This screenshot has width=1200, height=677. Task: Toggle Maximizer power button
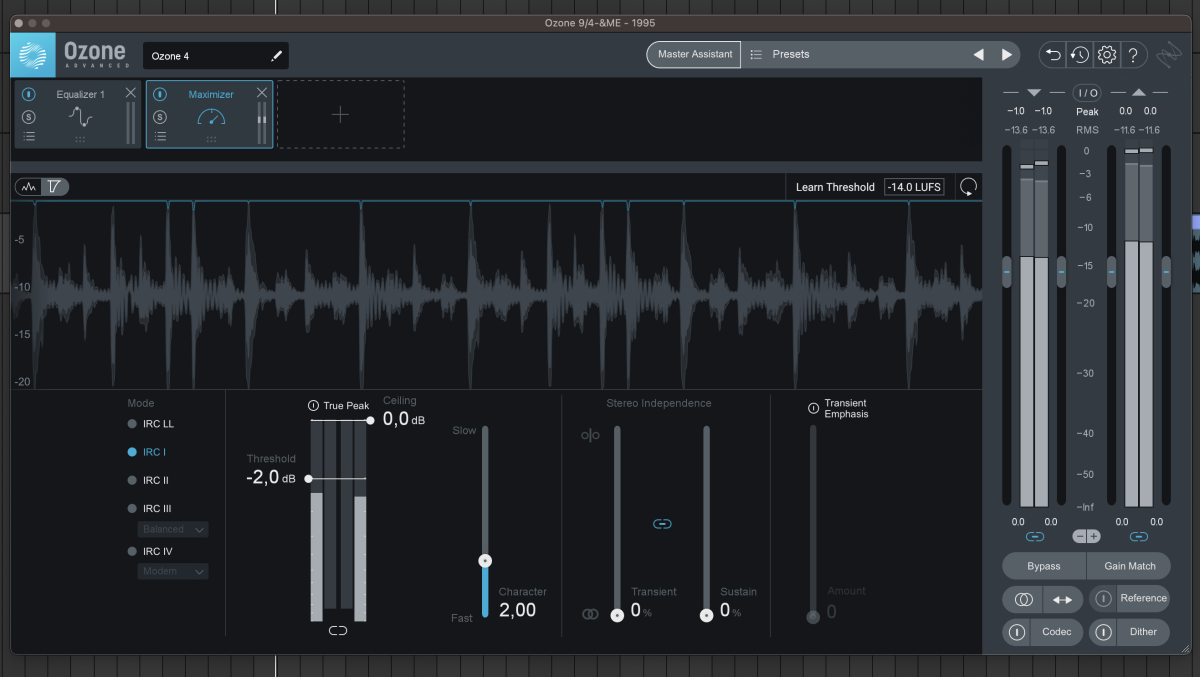160,95
